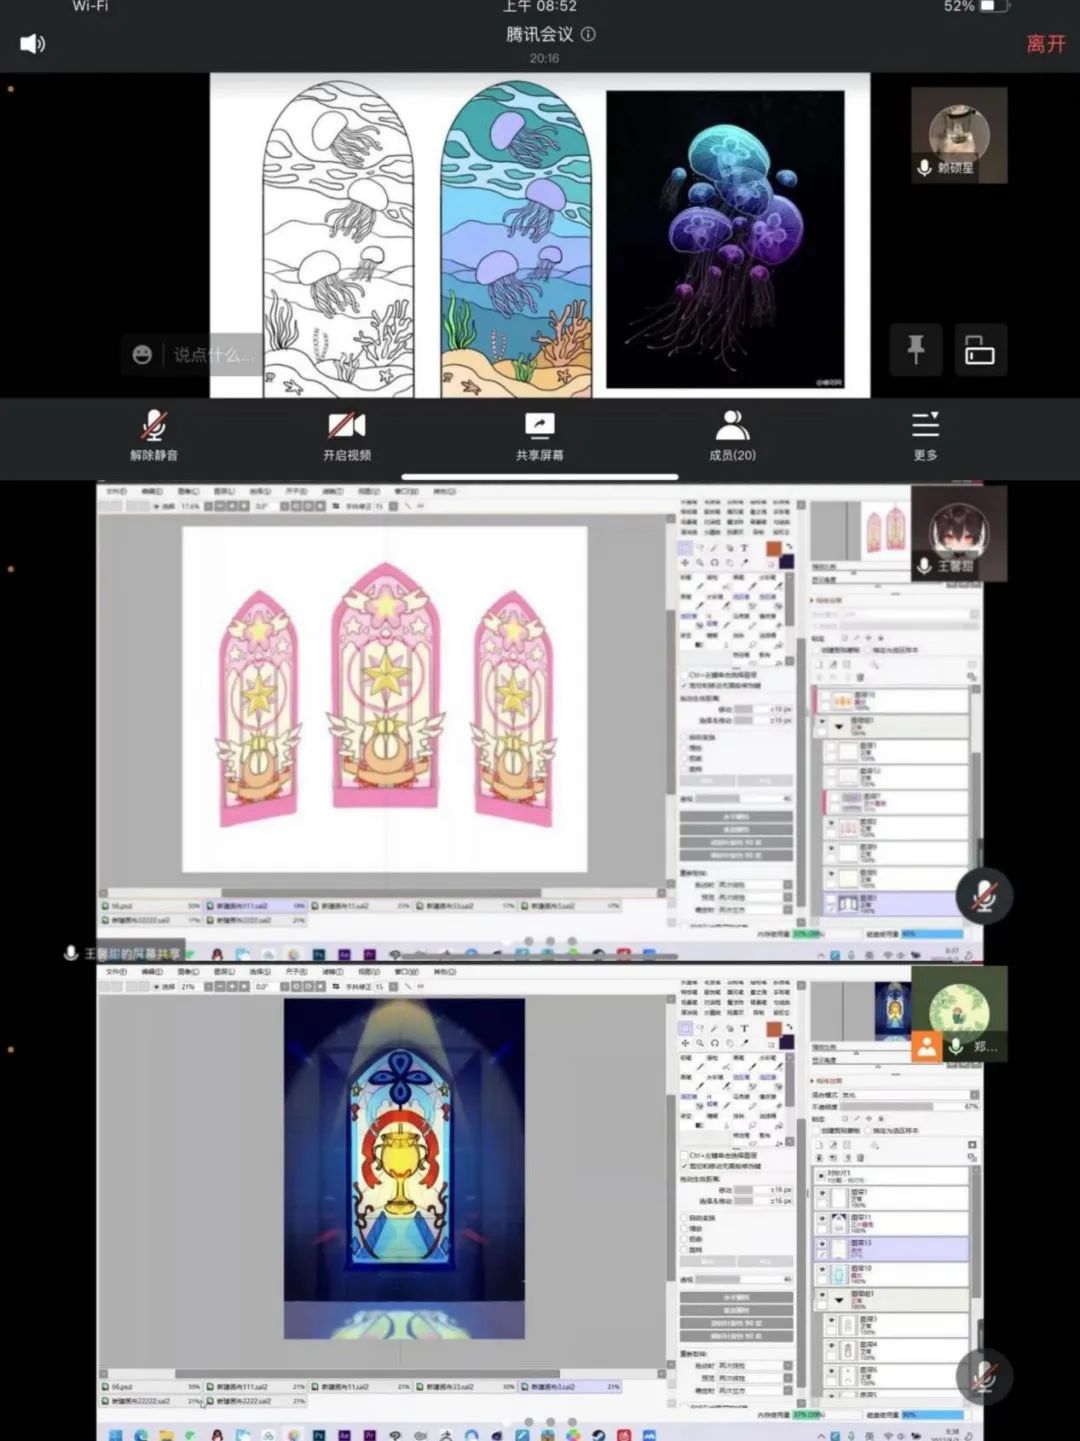Open 拖动时 dropdown in middle screenshot

coord(755,885)
